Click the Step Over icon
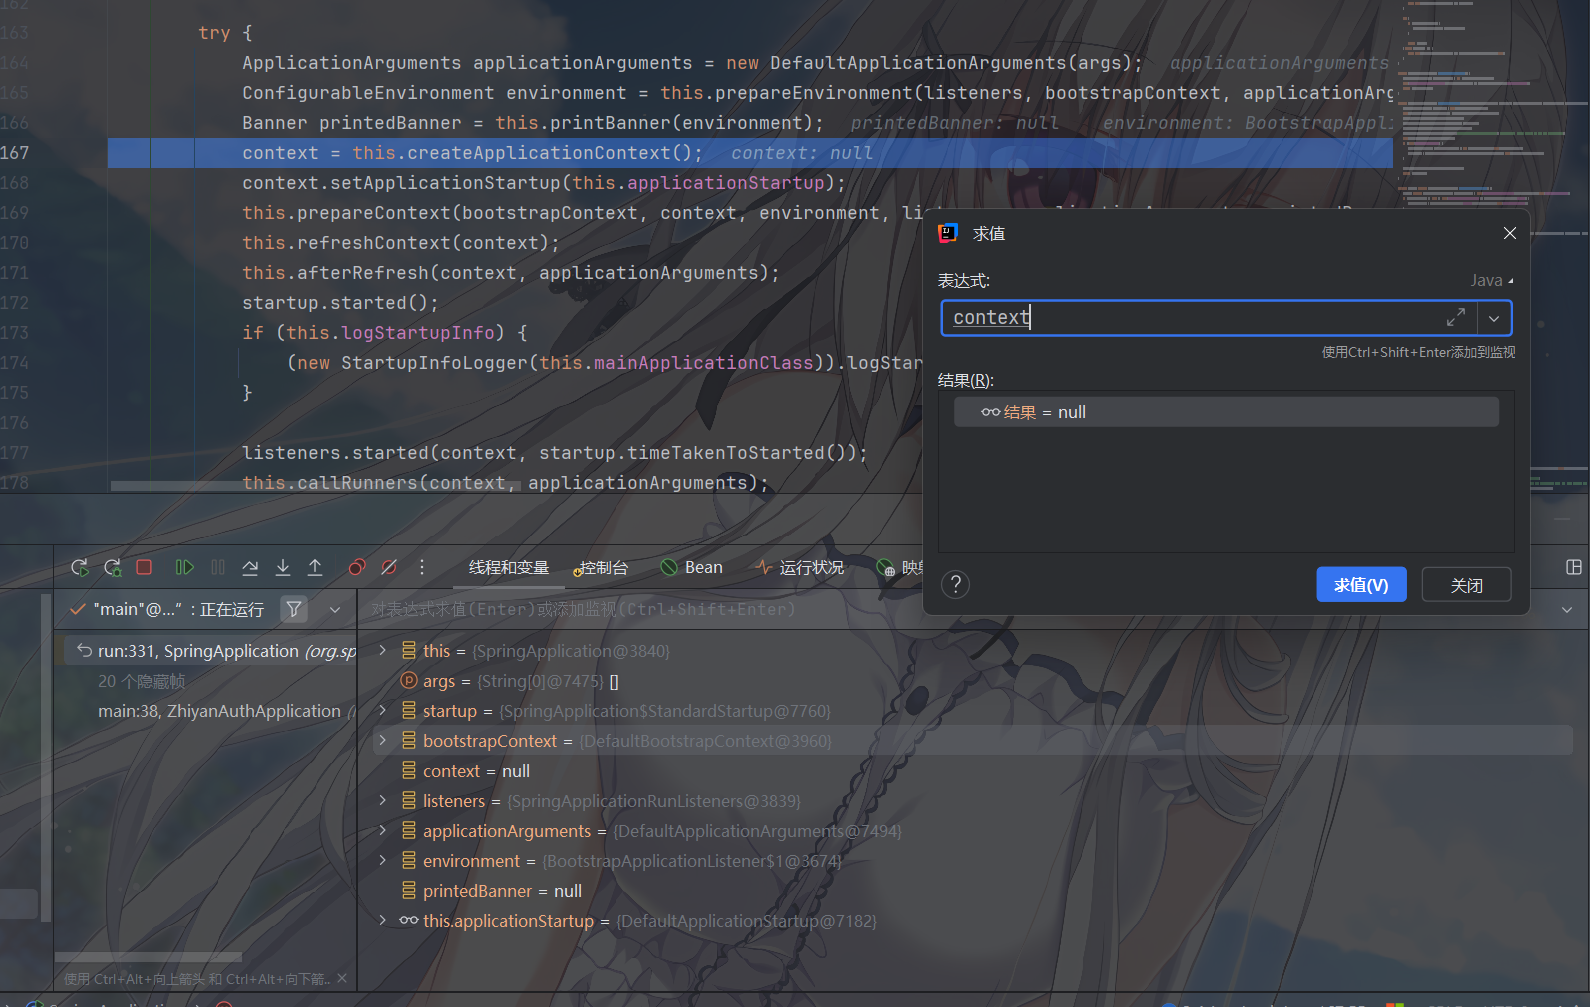The width and height of the screenshot is (1590, 1007). pyautogui.click(x=250, y=568)
